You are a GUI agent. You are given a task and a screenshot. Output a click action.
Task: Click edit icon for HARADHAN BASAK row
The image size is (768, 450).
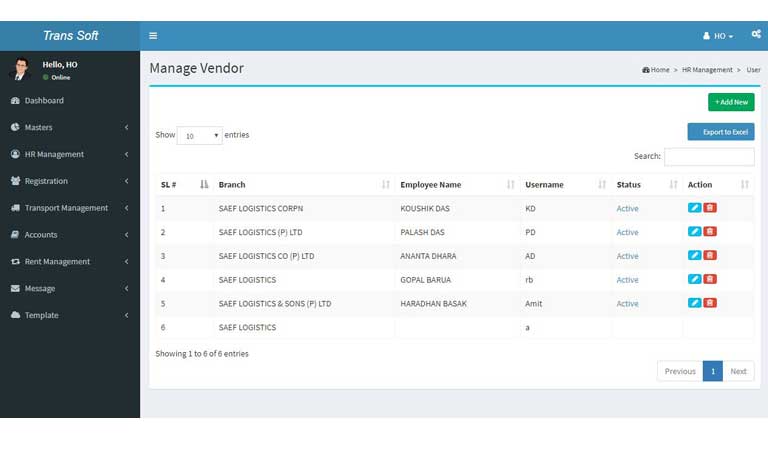point(695,303)
